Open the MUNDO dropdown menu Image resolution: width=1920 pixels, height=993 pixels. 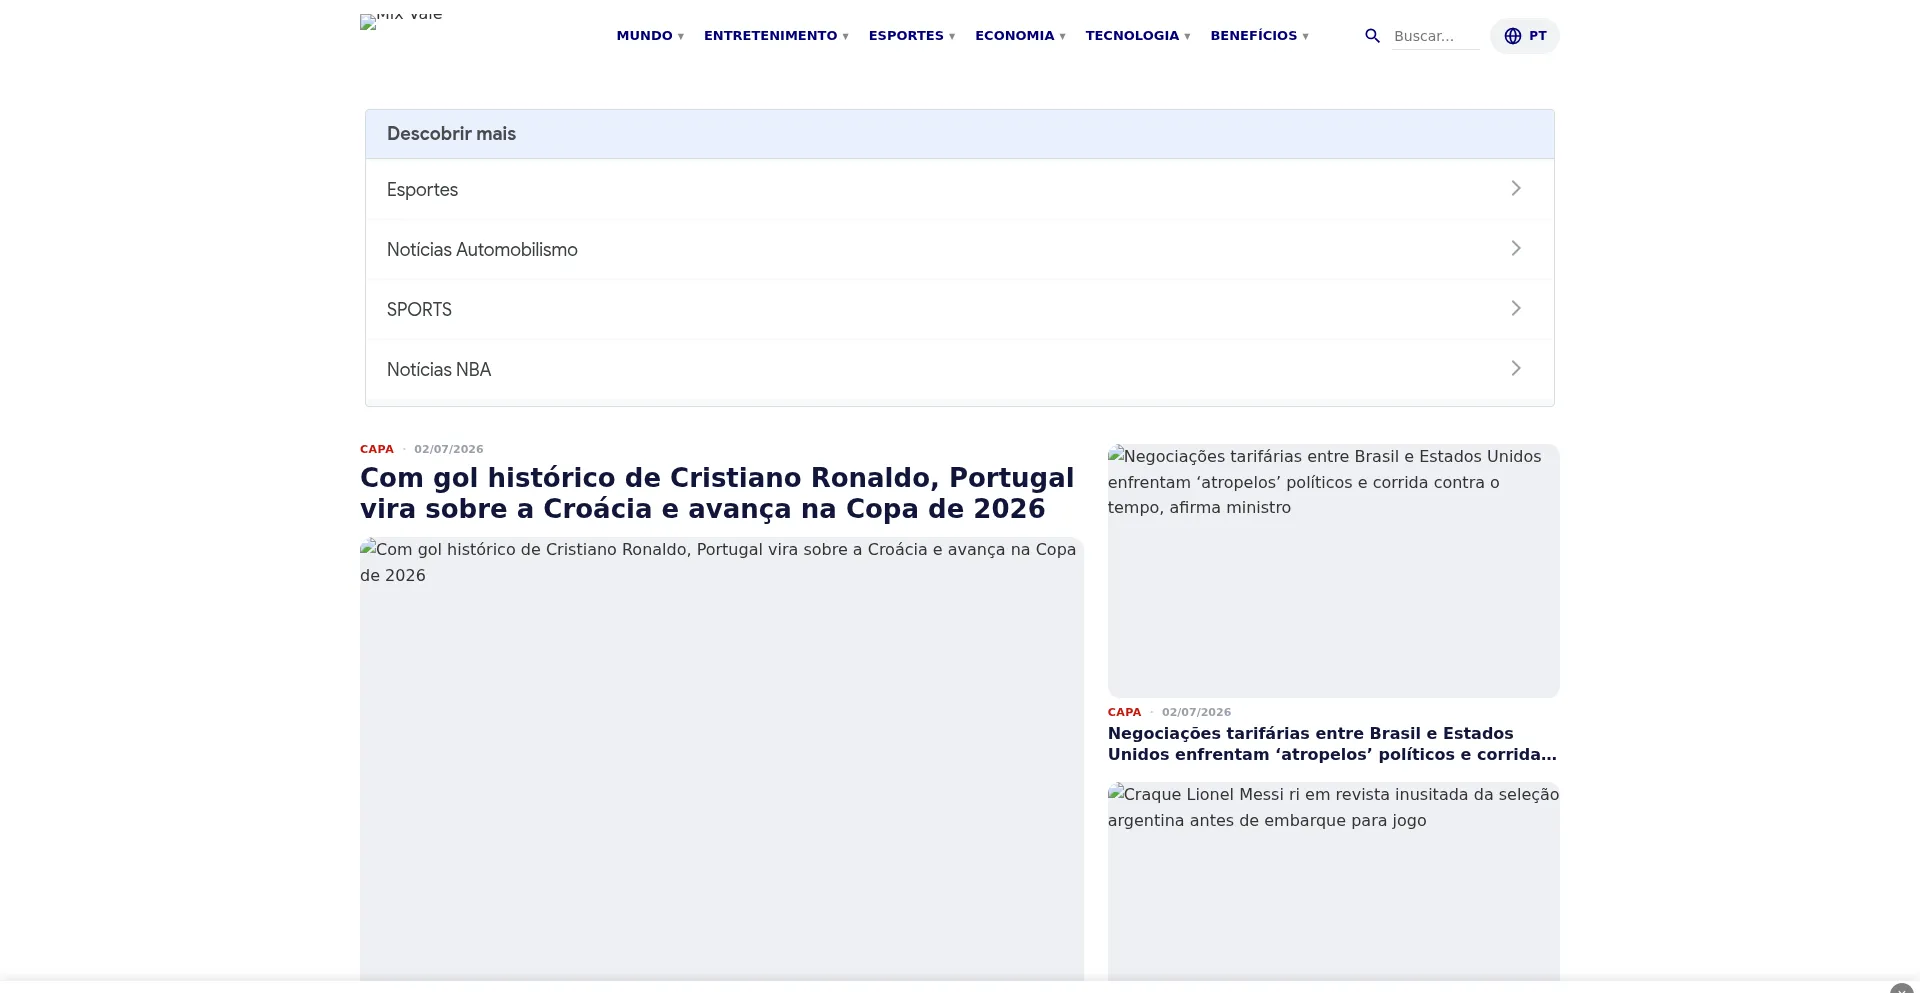pyautogui.click(x=650, y=36)
